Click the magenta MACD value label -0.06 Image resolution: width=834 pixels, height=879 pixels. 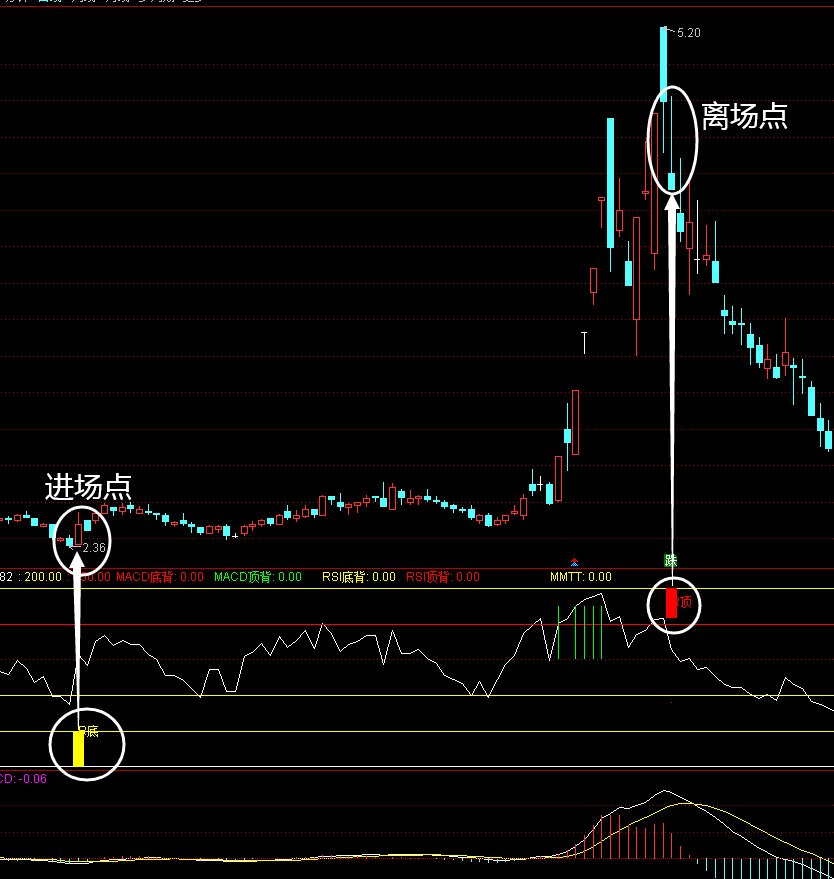[x=22, y=779]
